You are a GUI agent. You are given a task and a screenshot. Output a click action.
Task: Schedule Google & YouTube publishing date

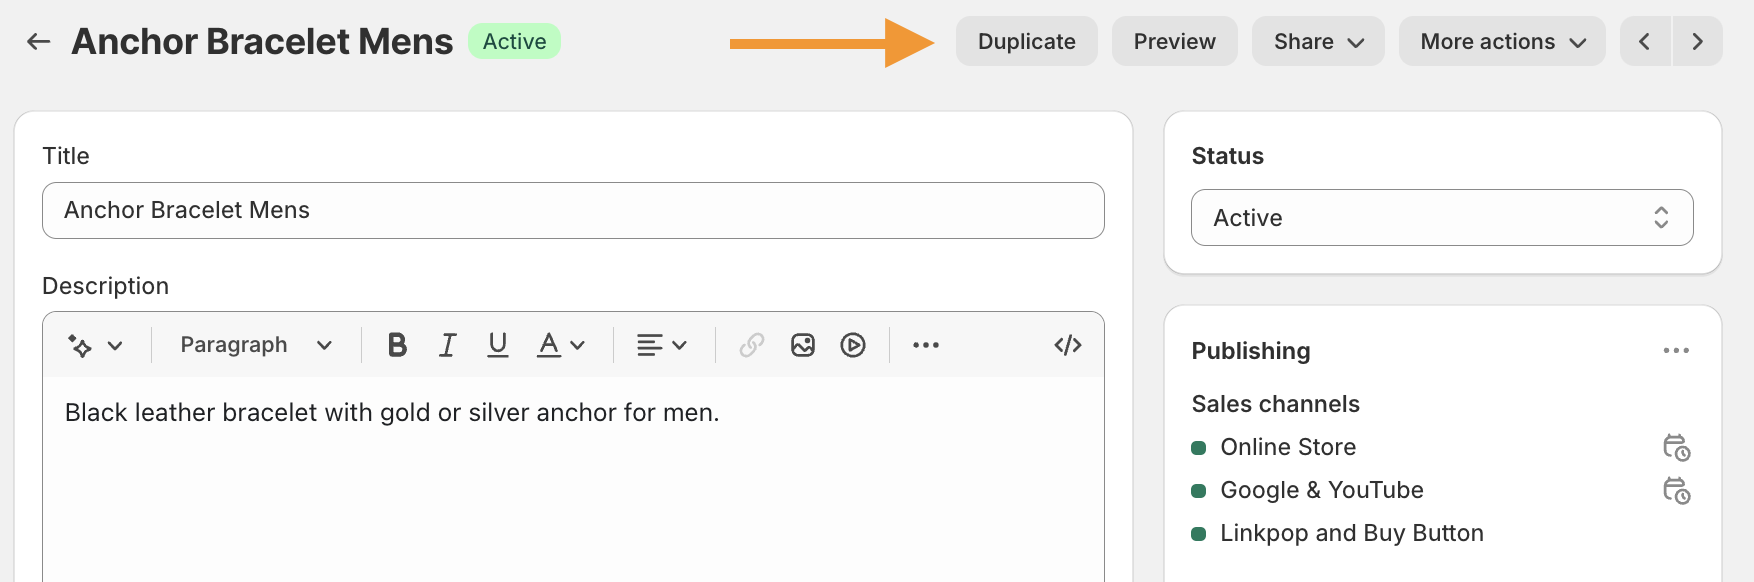pos(1676,490)
